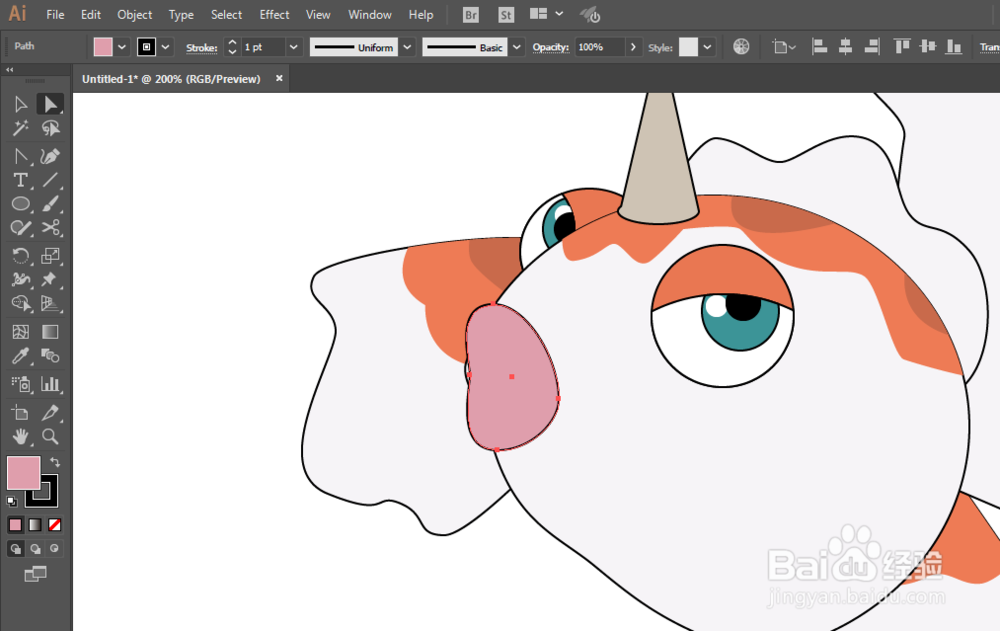1000x631 pixels.
Task: Select the Curvature pen tool
Action: coord(50,156)
